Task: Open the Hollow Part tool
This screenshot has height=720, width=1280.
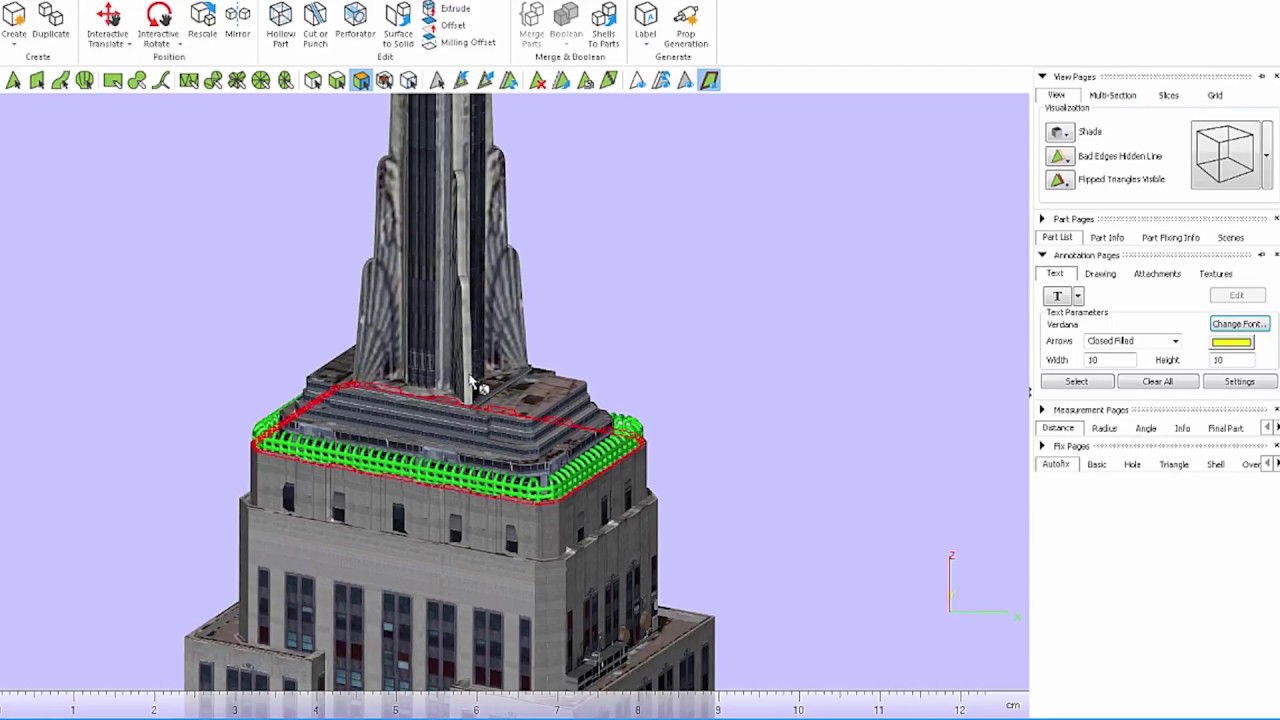Action: [x=281, y=24]
